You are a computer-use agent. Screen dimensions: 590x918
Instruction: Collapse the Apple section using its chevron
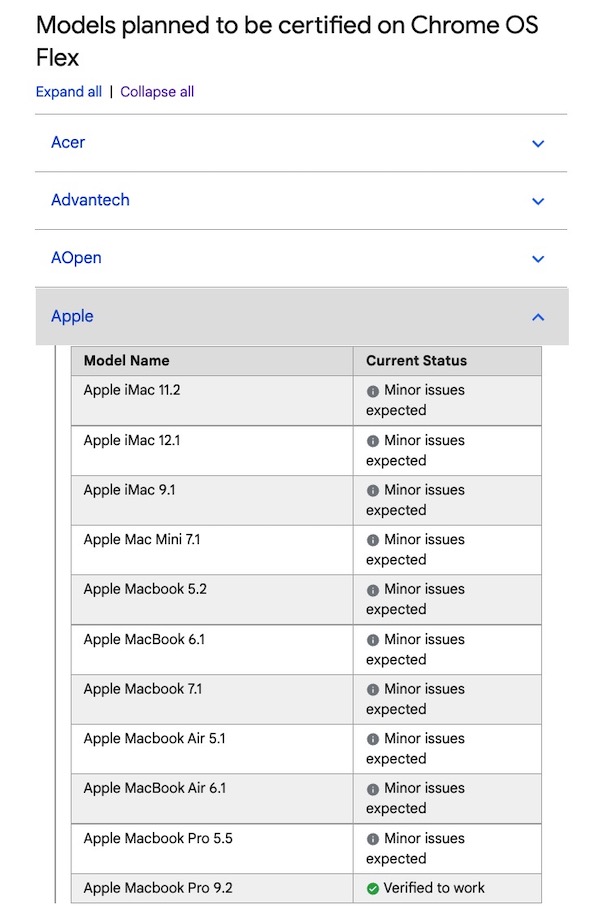[538, 316]
